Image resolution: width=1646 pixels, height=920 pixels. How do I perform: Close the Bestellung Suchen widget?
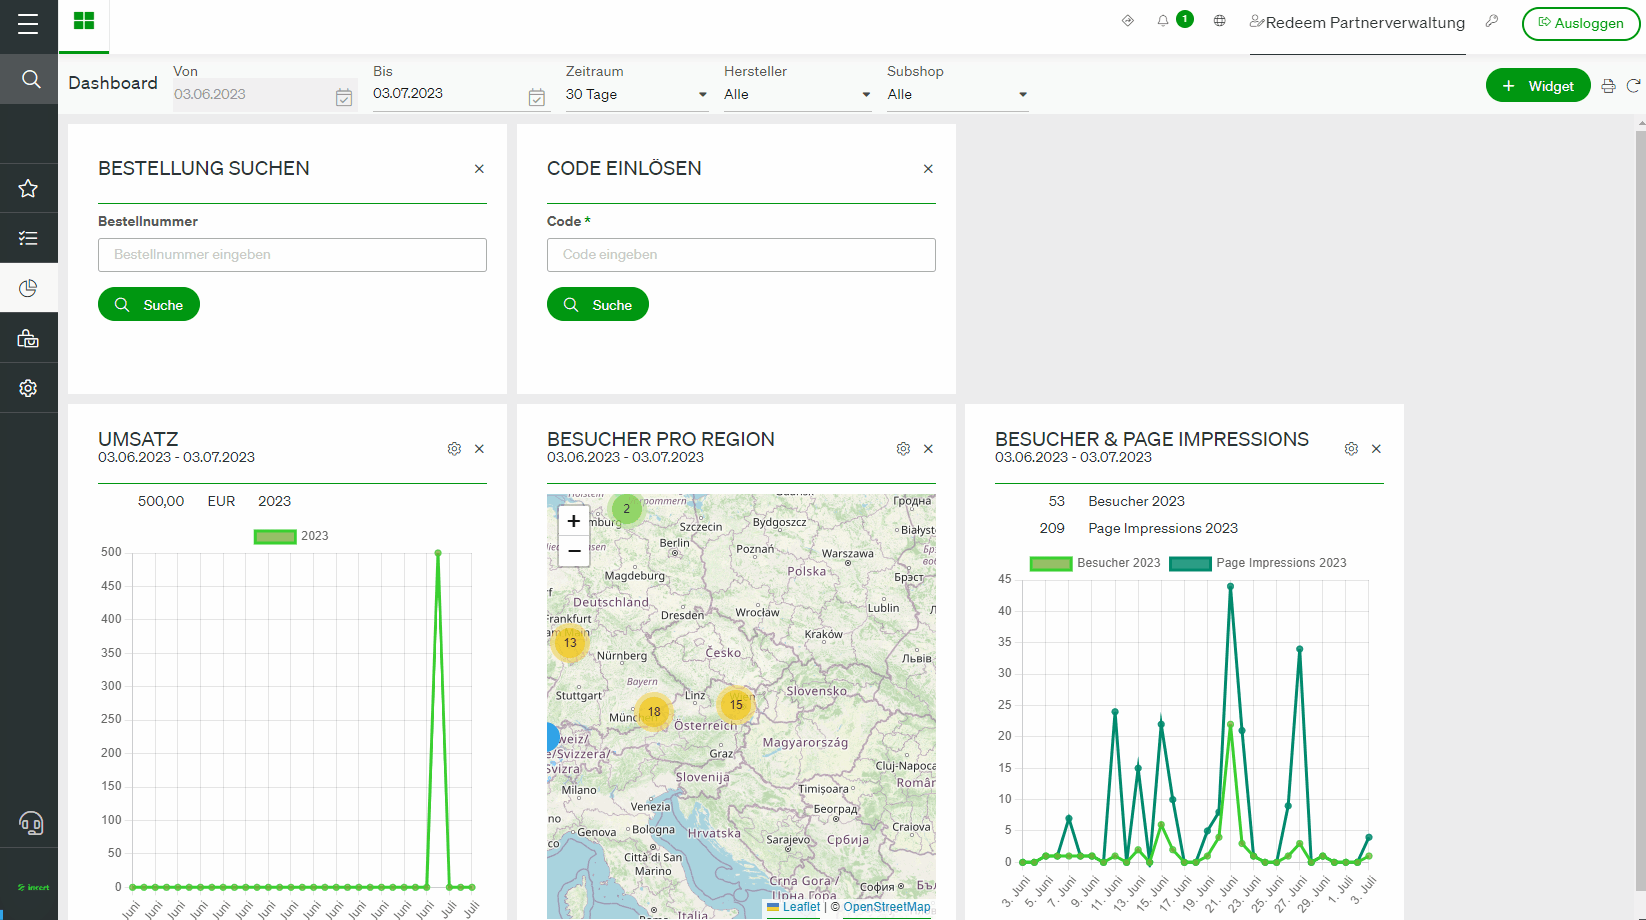click(x=479, y=169)
